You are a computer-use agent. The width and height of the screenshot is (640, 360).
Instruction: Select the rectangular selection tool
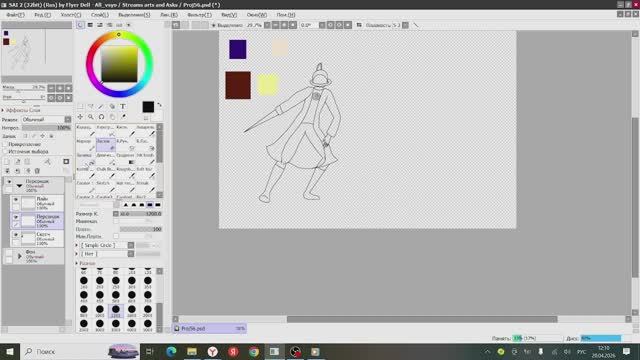coord(80,107)
